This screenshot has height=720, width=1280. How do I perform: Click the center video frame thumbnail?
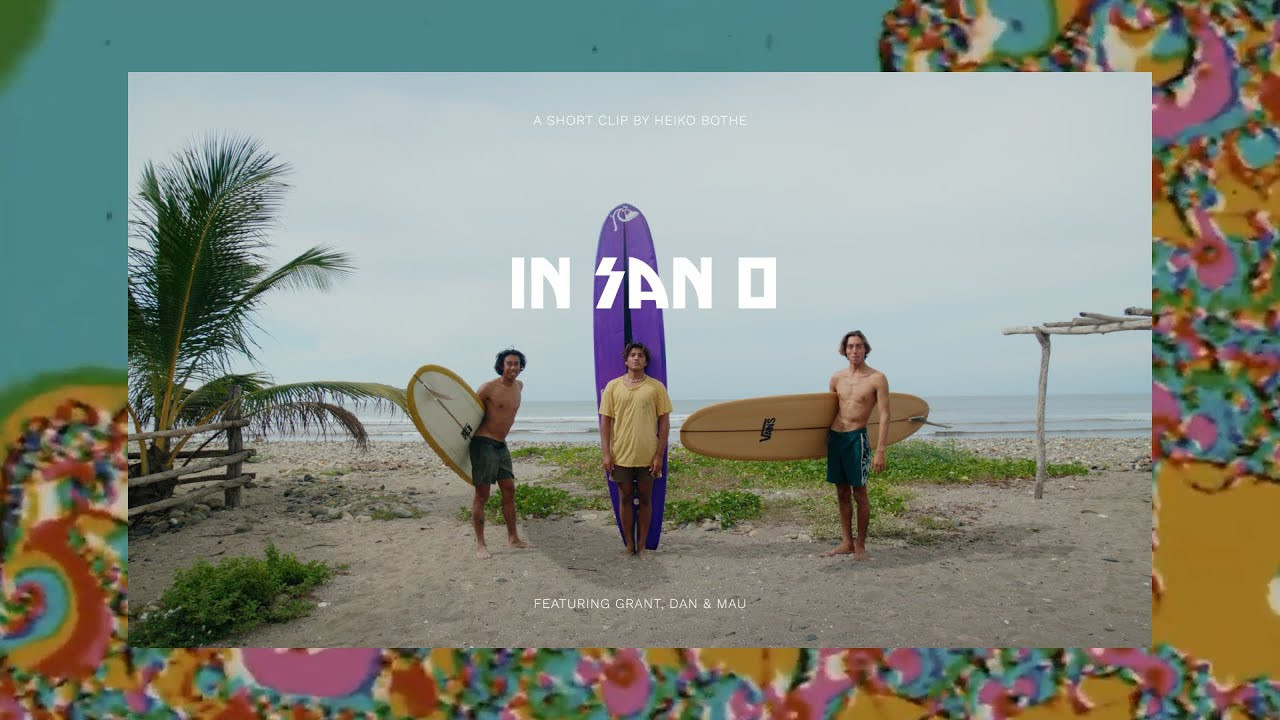tap(640, 360)
